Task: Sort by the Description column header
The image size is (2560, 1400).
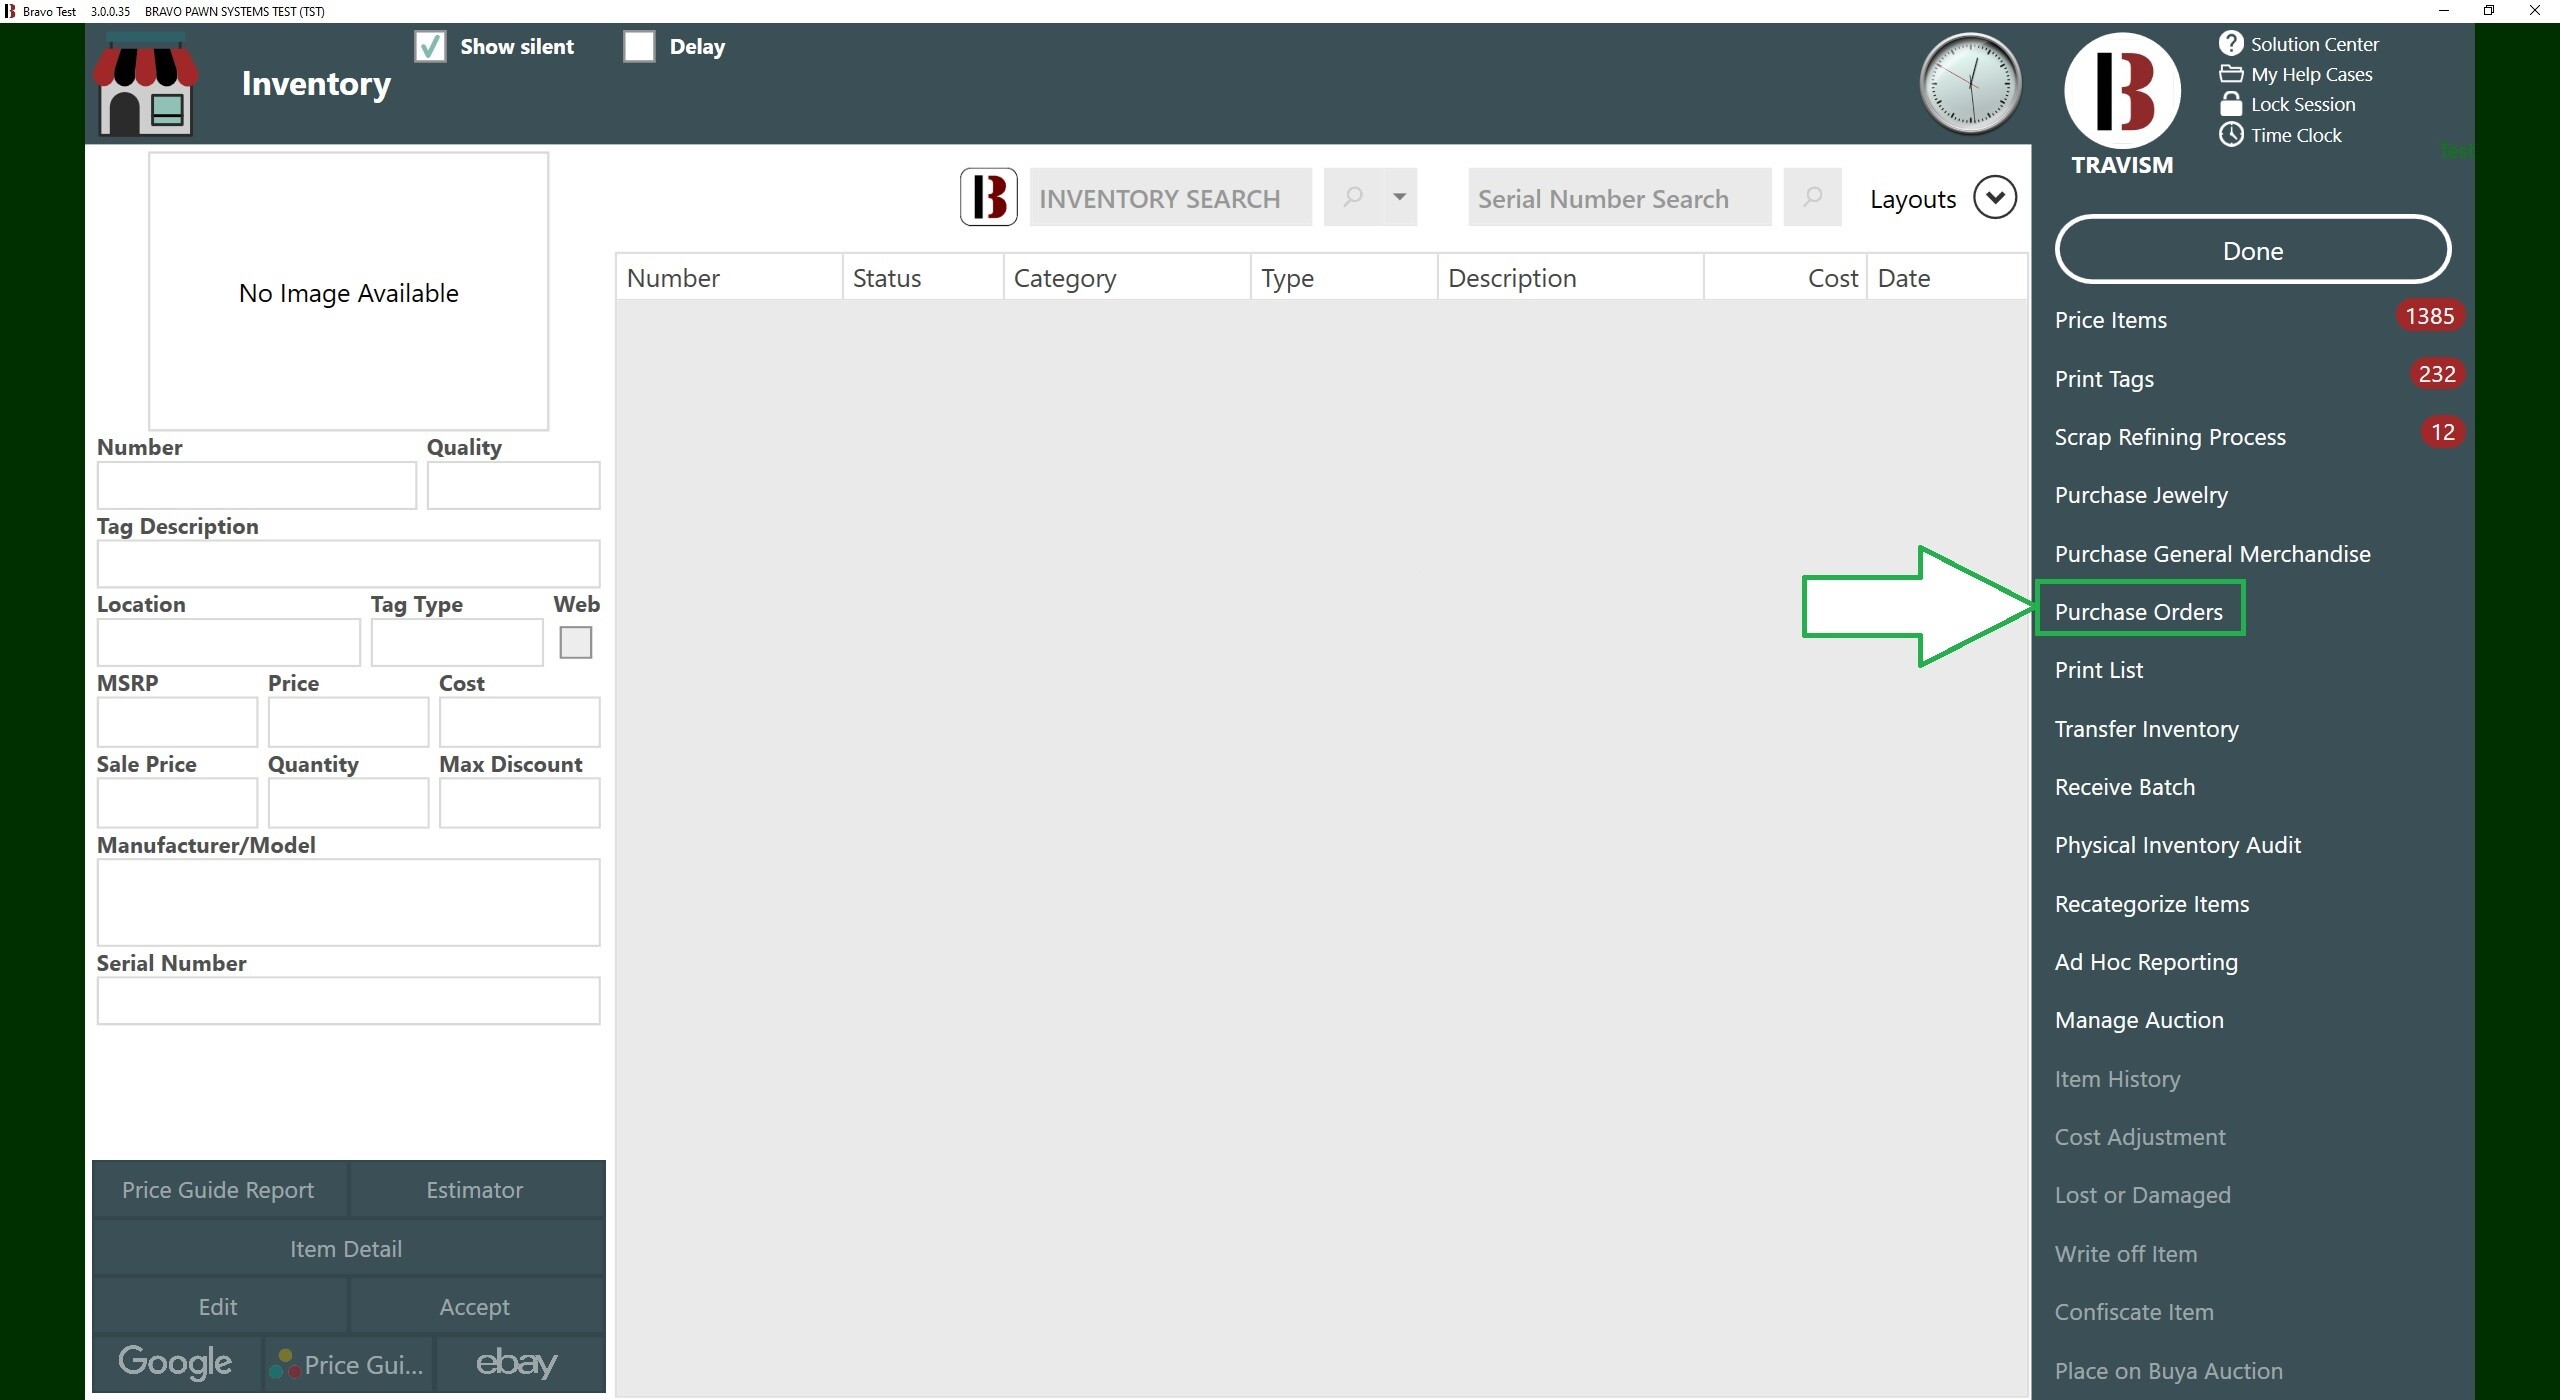Action: pos(1571,277)
